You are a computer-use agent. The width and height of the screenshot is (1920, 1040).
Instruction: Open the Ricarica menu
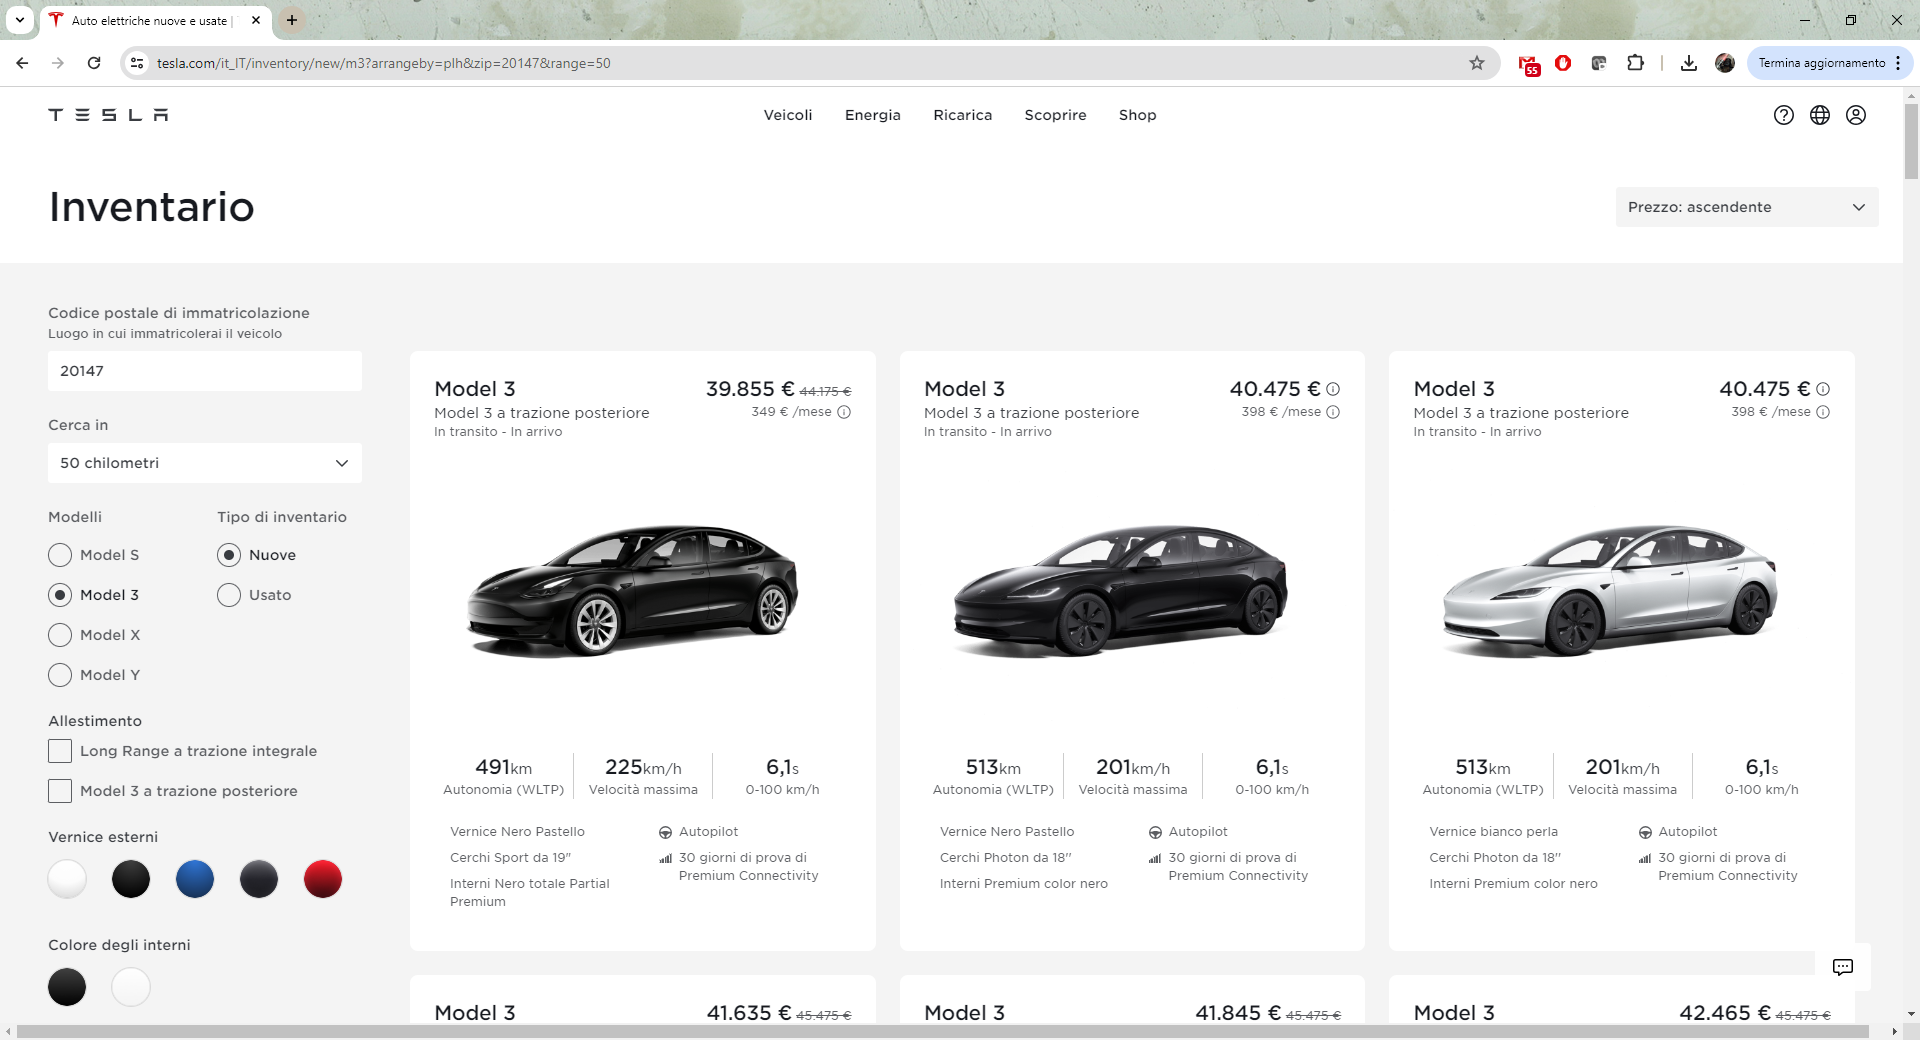point(963,115)
